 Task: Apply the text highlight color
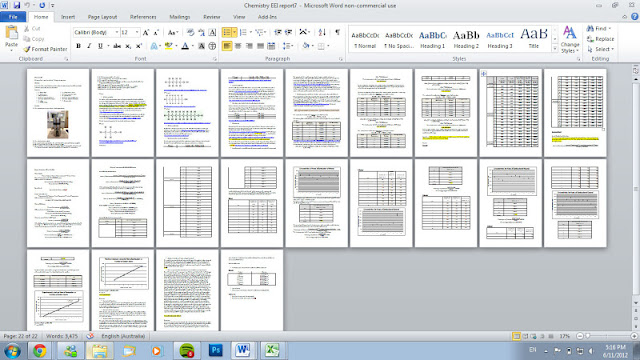[168, 46]
